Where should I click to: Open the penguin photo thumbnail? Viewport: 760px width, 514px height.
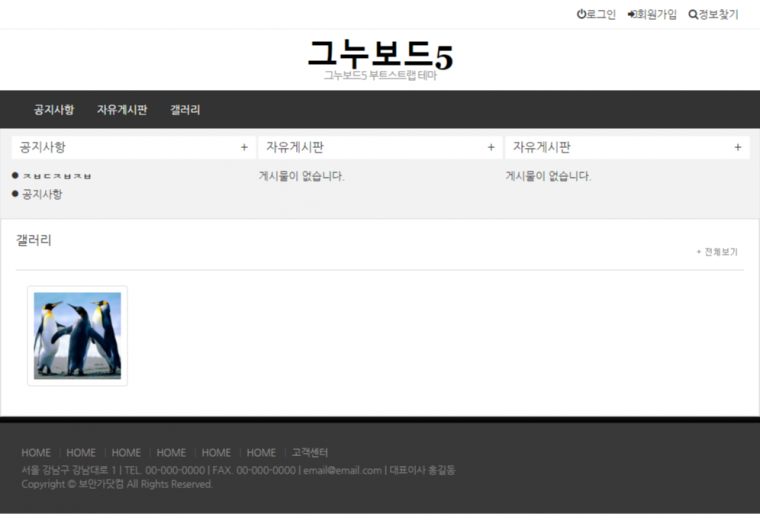pos(77,336)
